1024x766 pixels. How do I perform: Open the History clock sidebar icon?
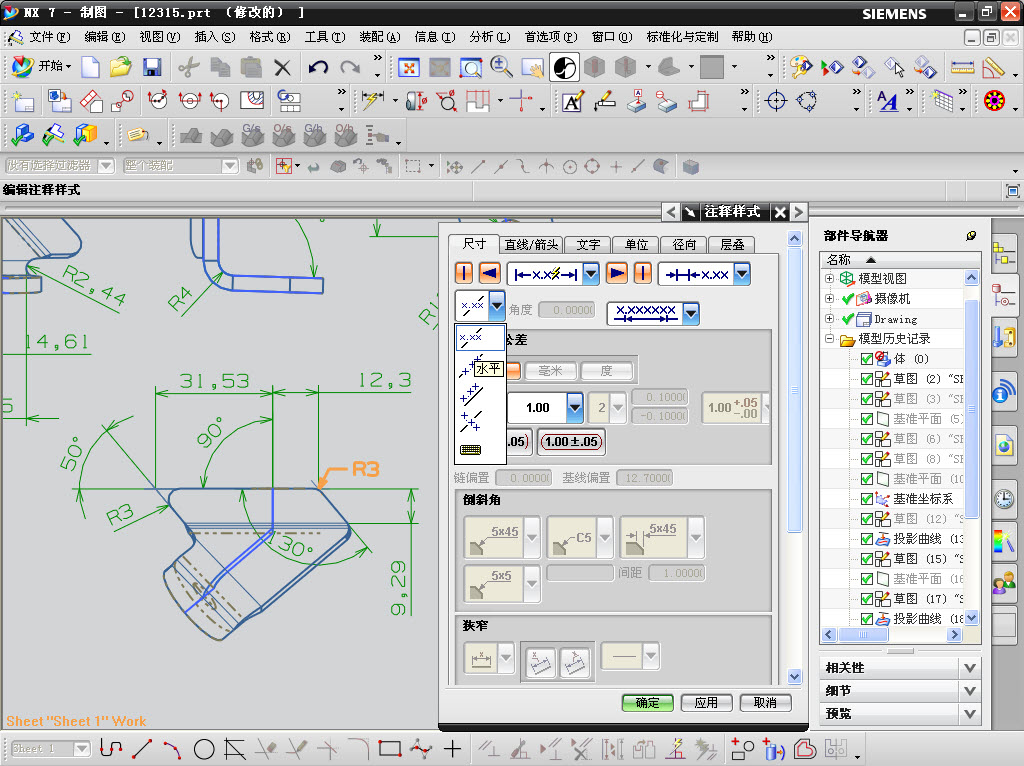(x=1003, y=499)
